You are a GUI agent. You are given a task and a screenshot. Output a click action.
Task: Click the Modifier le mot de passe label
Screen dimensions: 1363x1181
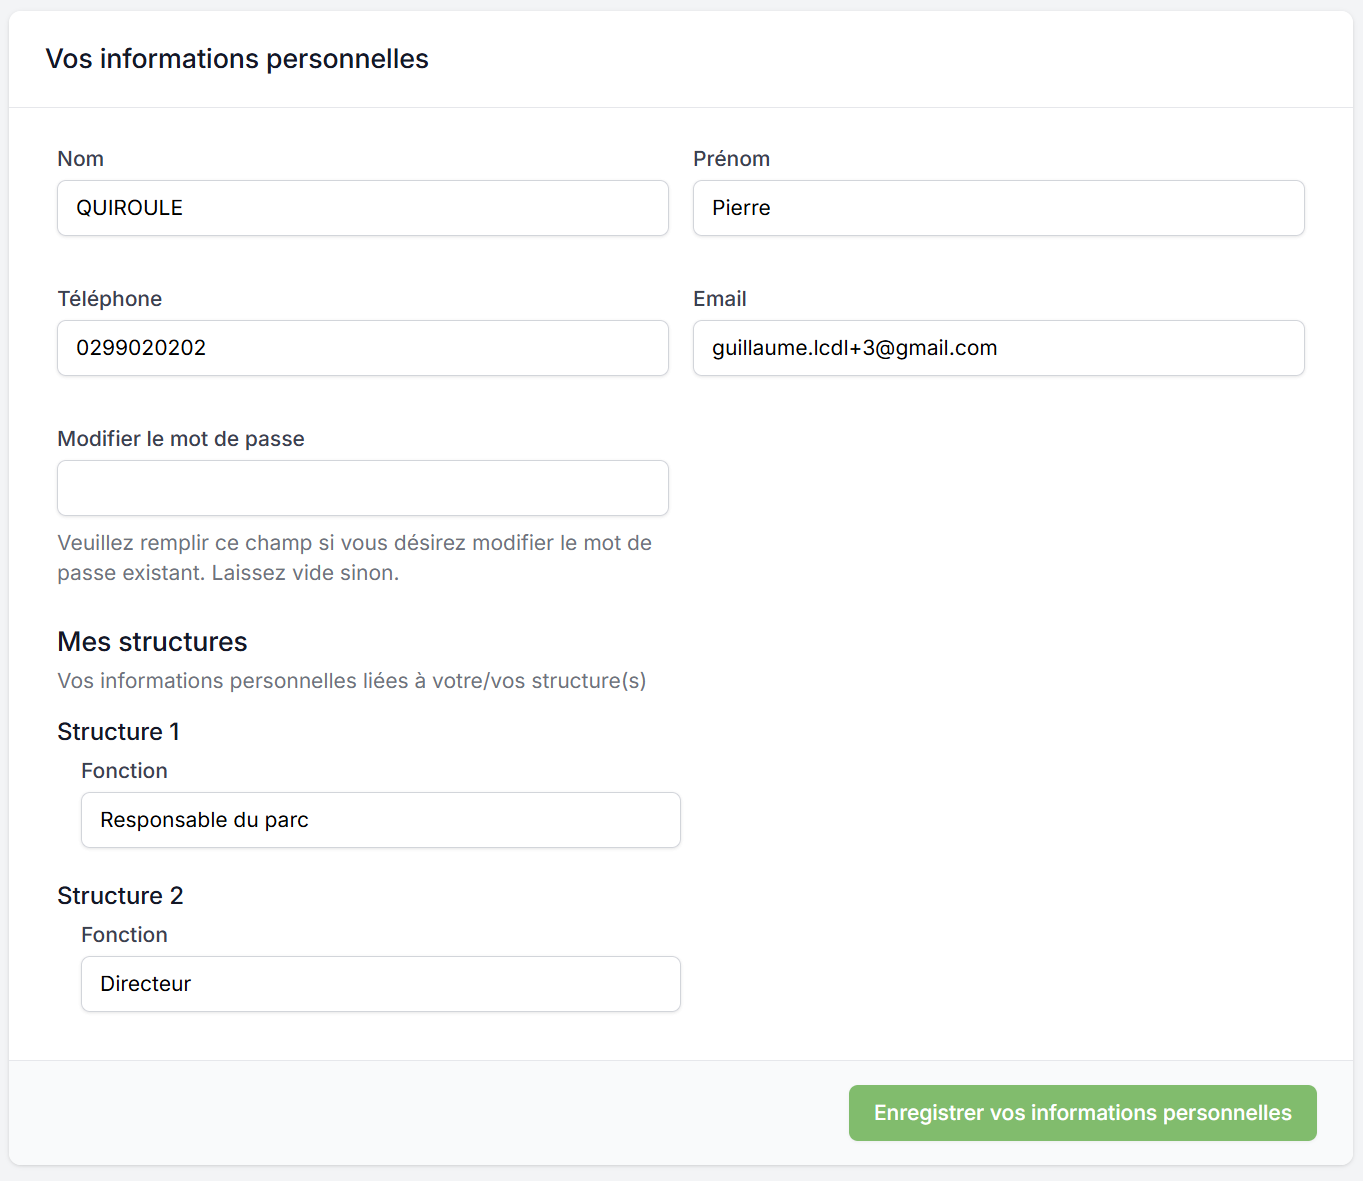tap(181, 439)
